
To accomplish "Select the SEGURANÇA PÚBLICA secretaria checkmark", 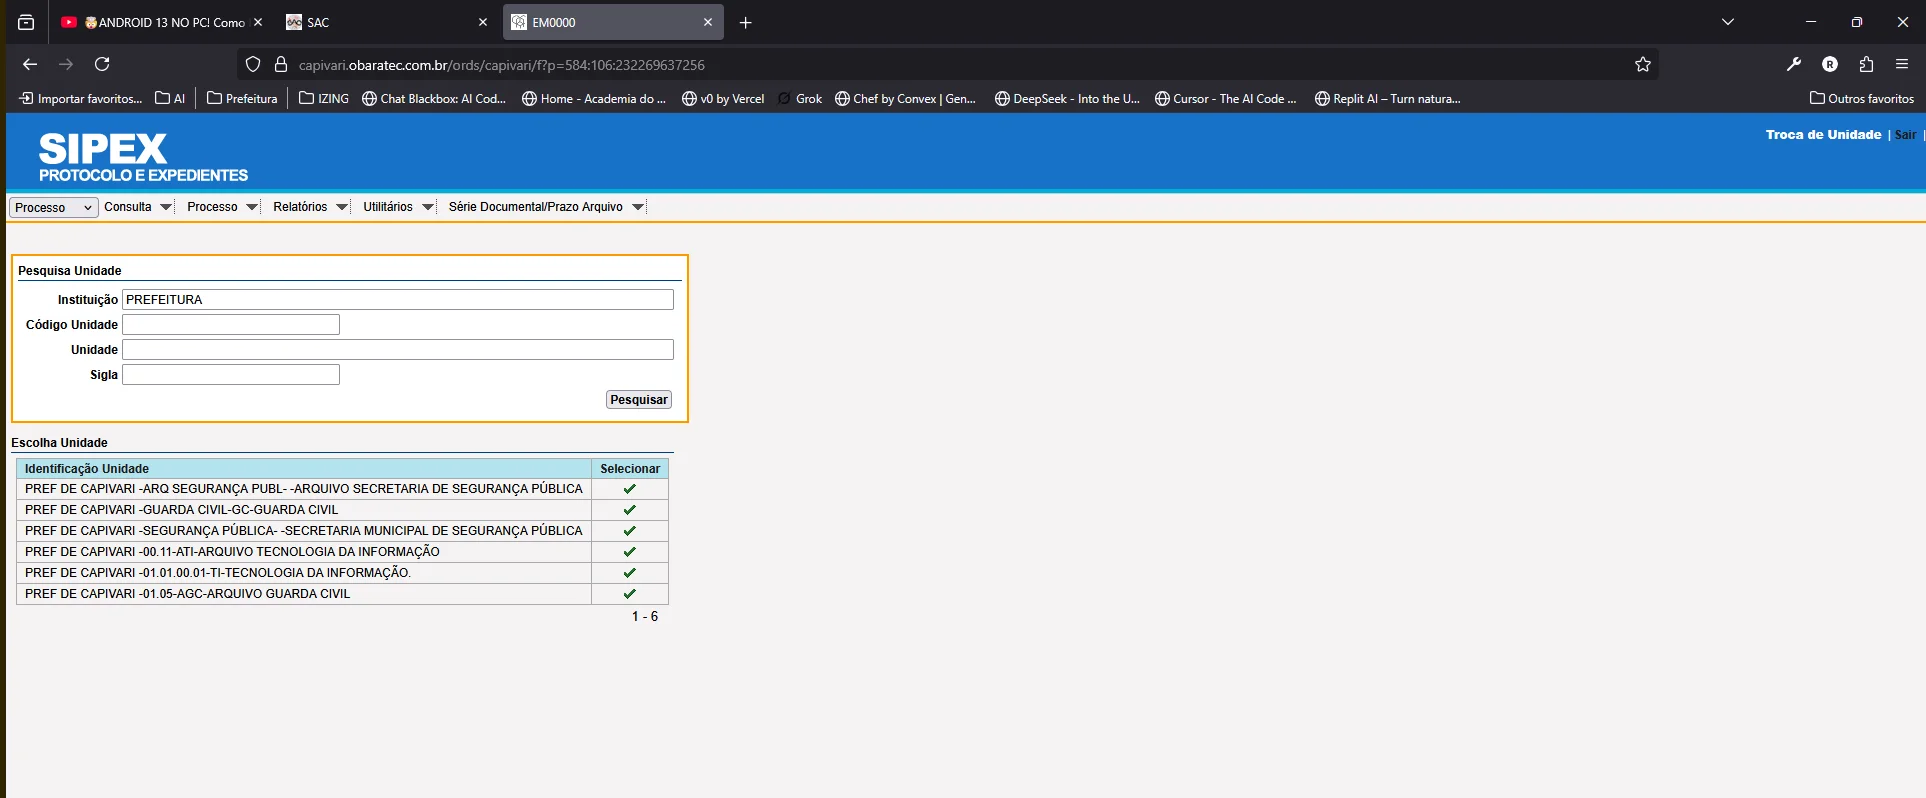I will click(x=629, y=531).
